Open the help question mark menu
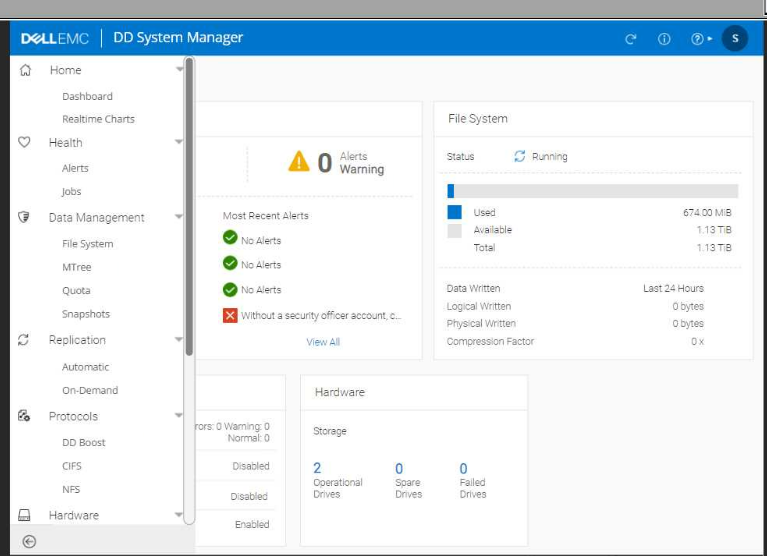 click(x=701, y=39)
